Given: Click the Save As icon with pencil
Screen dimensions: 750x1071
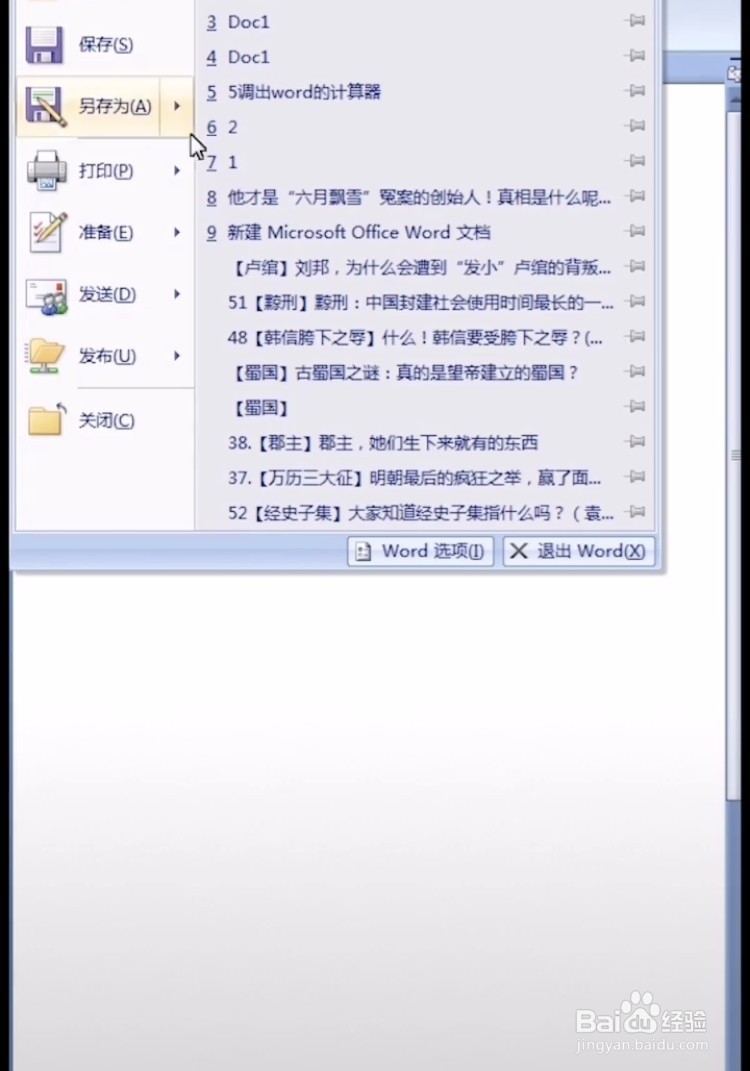Looking at the screenshot, I should point(45,107).
